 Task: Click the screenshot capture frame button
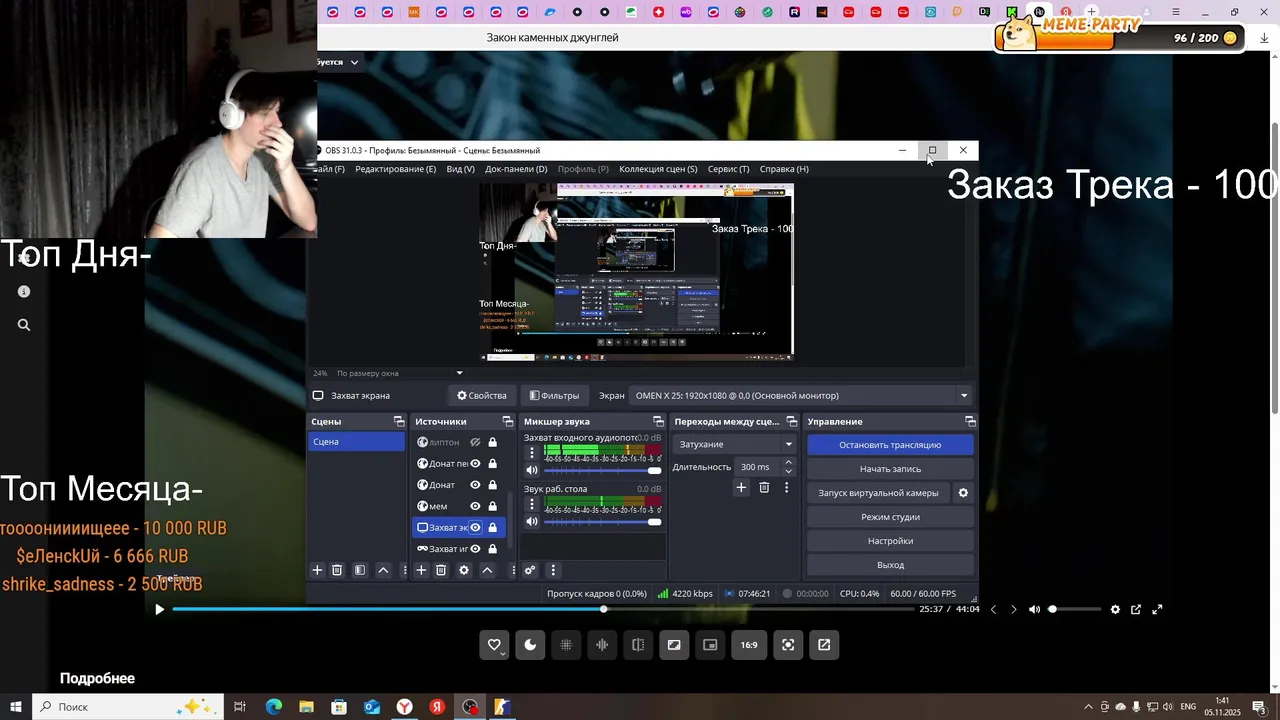pyautogui.click(x=788, y=645)
